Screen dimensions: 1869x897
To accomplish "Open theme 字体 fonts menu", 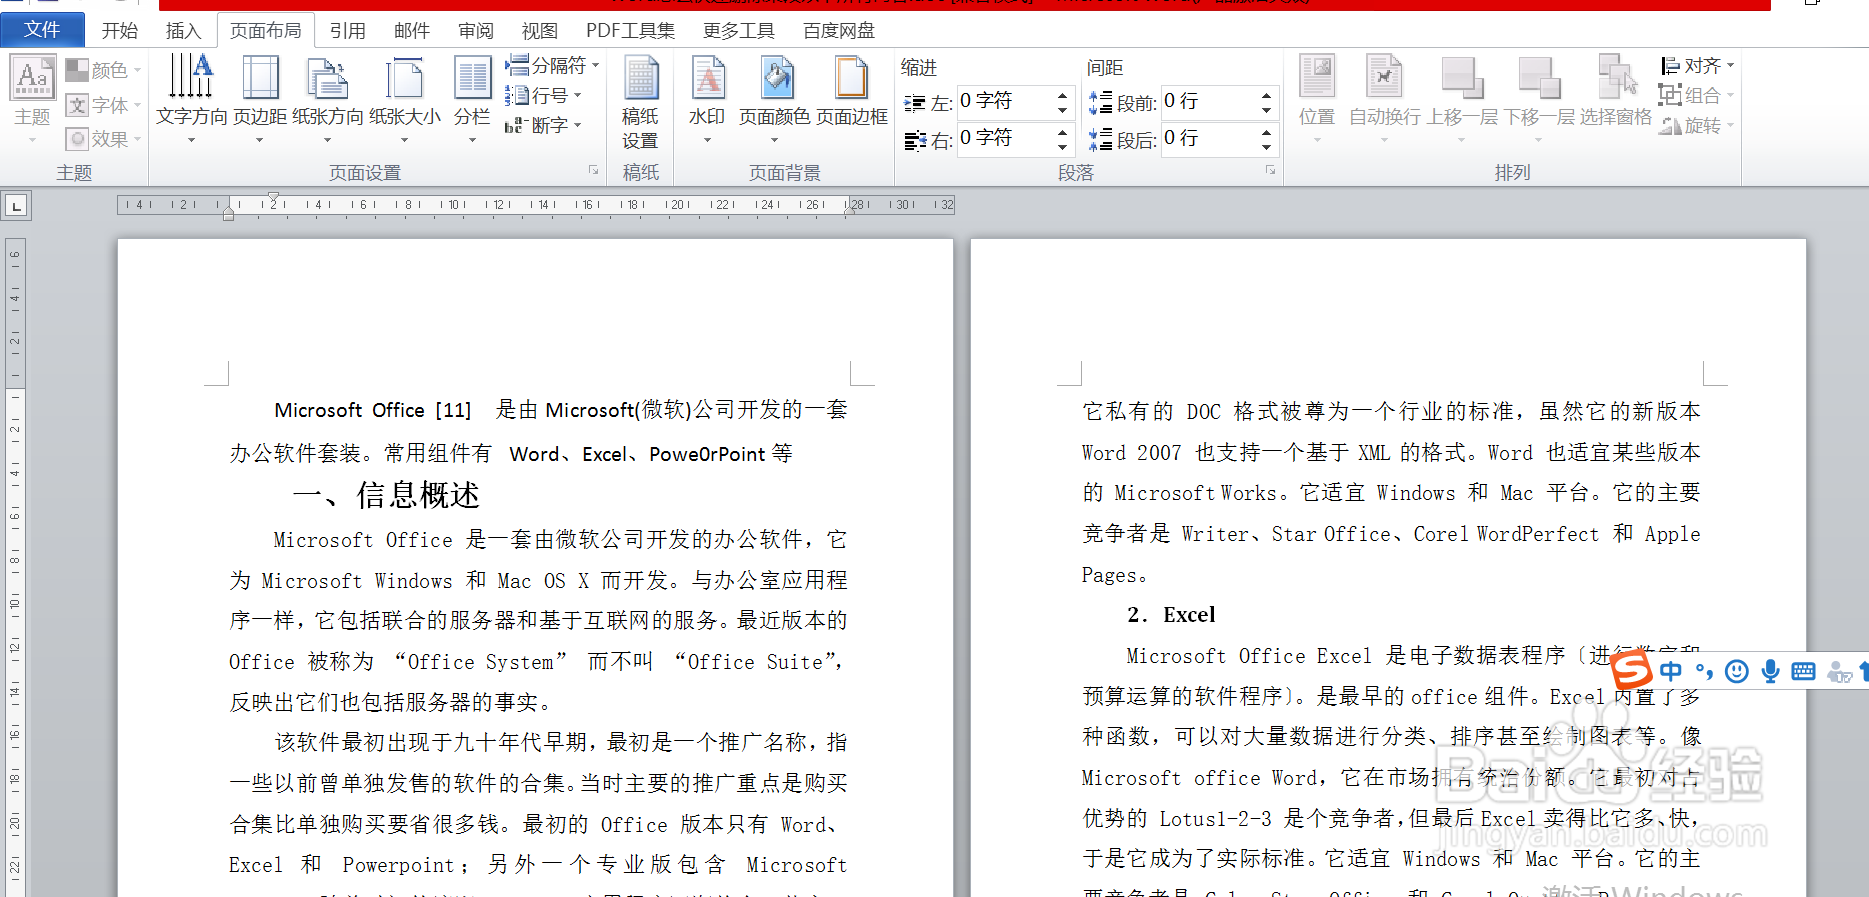I will 103,105.
